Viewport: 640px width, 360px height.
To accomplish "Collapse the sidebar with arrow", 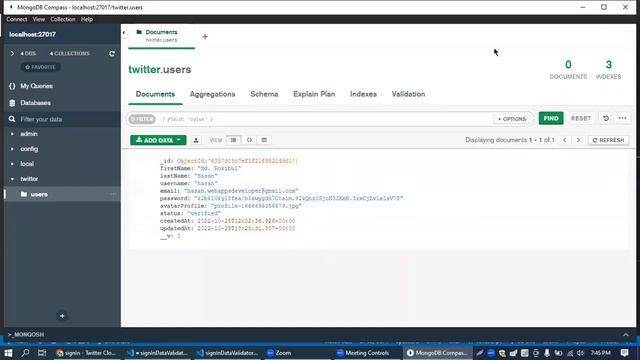I will click(124, 33).
